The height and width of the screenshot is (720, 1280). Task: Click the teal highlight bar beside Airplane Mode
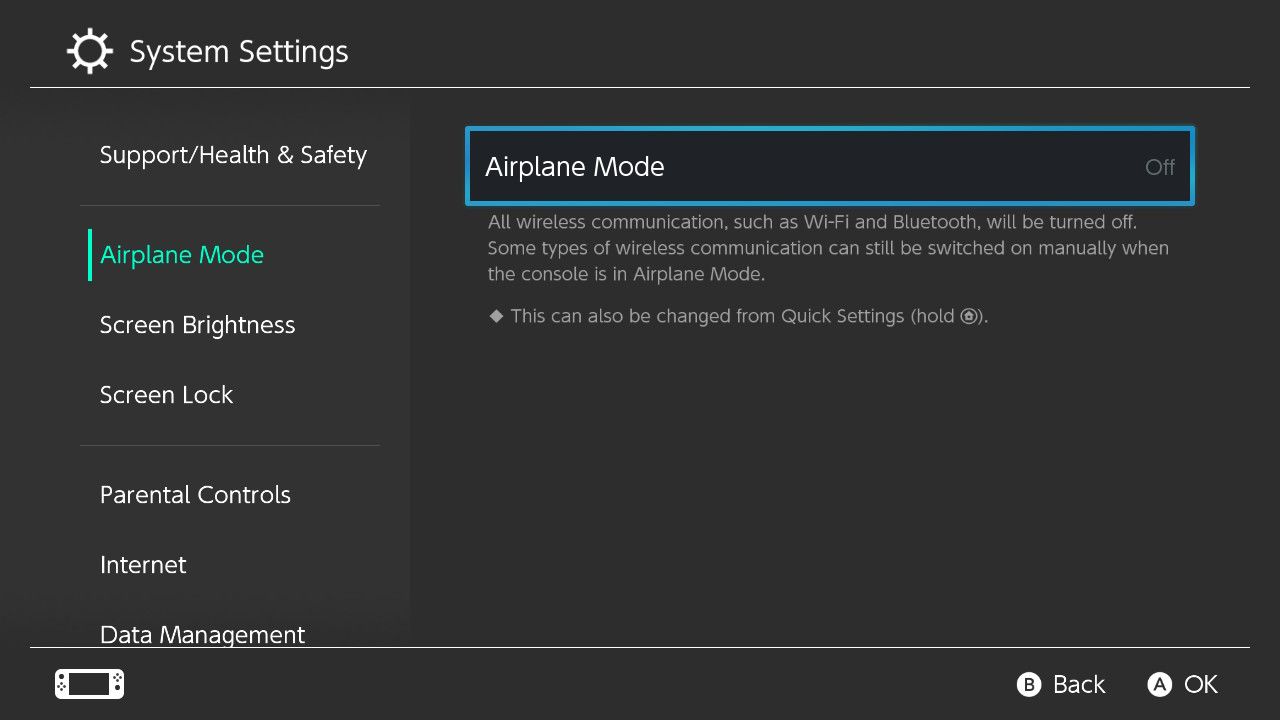tap(91, 255)
